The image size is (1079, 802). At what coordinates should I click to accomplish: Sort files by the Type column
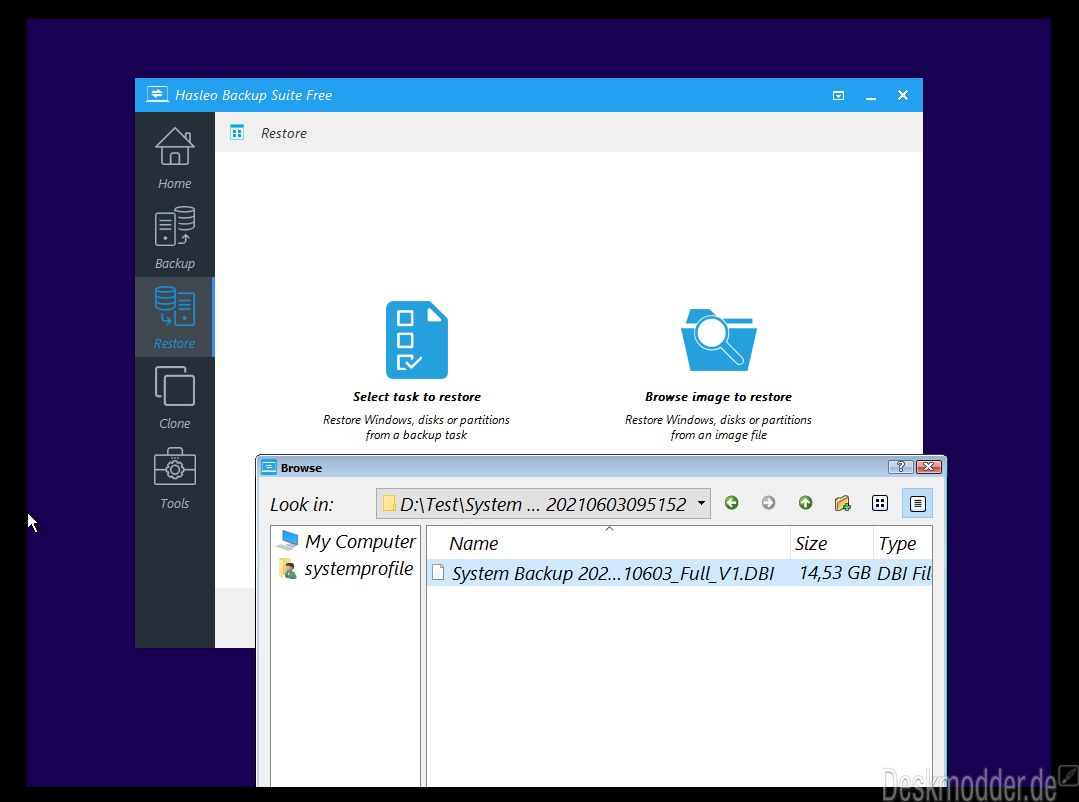[x=903, y=543]
